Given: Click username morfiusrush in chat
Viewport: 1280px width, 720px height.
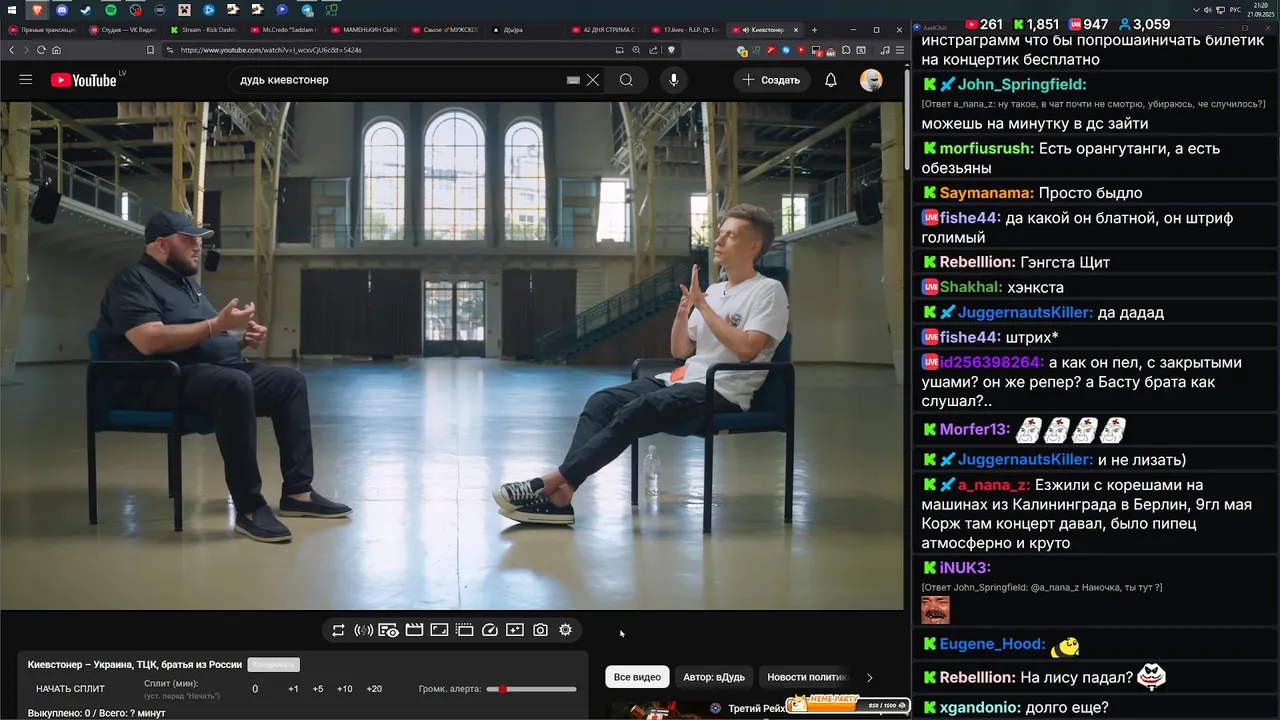Looking at the screenshot, I should 987,149.
